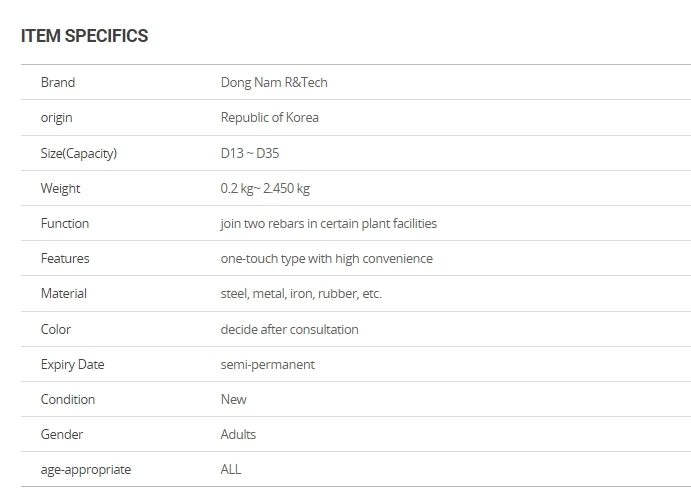Select the Size(Capacity) label
The height and width of the screenshot is (500, 691).
79,153
